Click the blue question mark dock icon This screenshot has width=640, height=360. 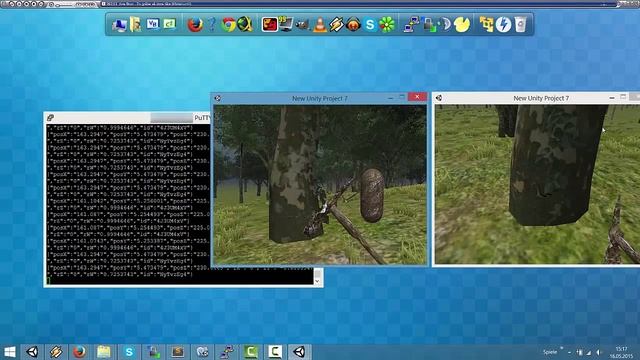212,24
